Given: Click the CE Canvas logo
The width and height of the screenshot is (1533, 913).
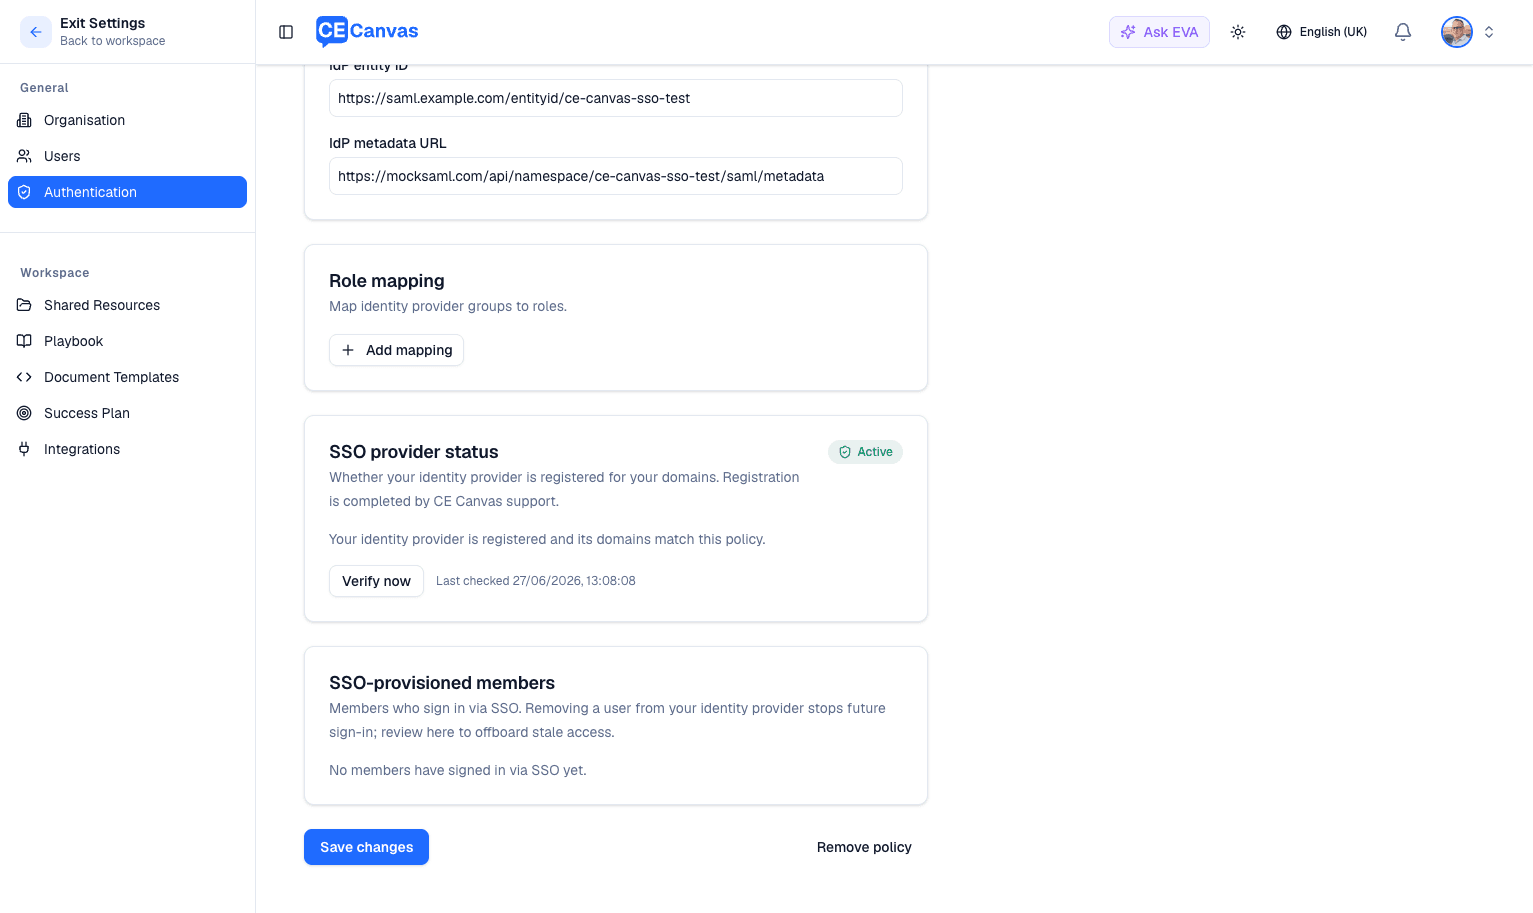Looking at the screenshot, I should pyautogui.click(x=367, y=31).
